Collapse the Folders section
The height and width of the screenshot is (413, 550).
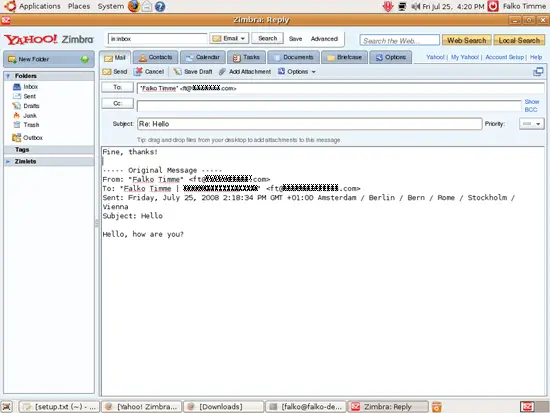(x=8, y=76)
